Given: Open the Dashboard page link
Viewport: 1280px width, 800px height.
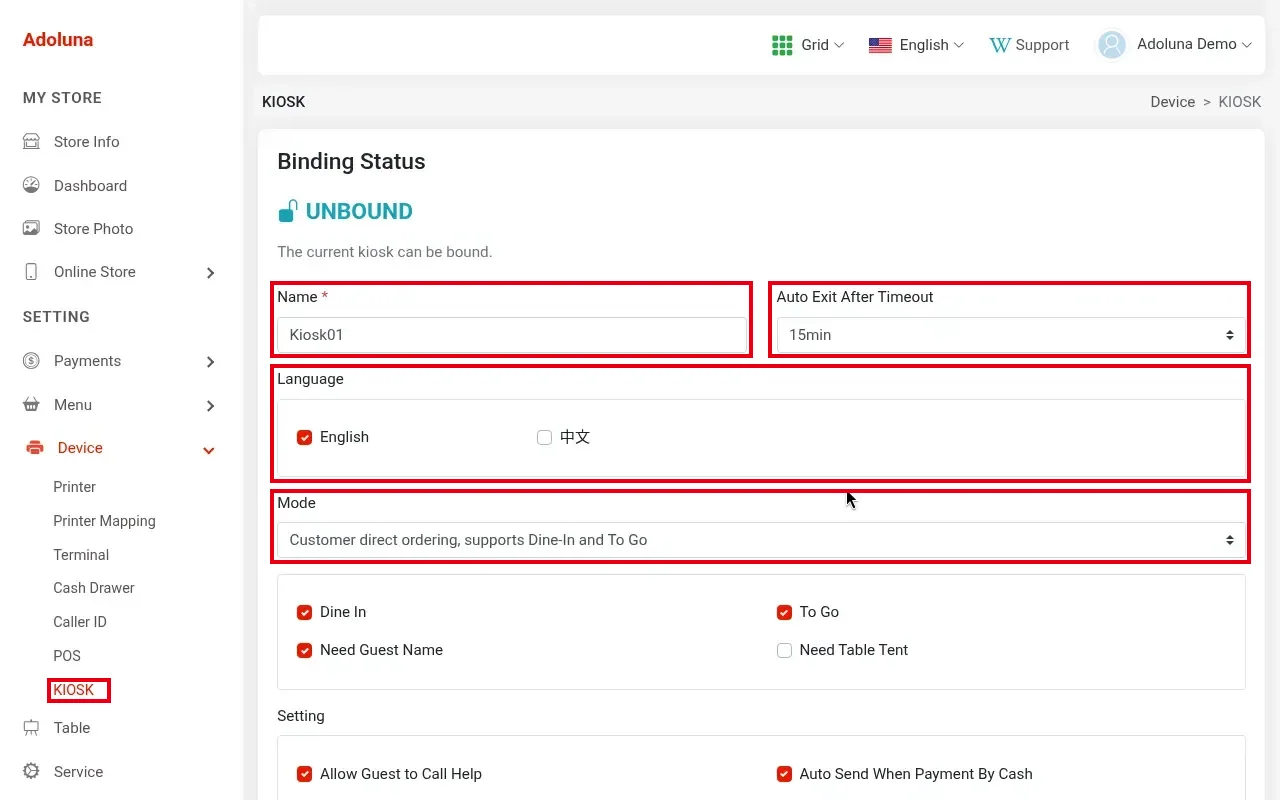Looking at the screenshot, I should coord(90,186).
